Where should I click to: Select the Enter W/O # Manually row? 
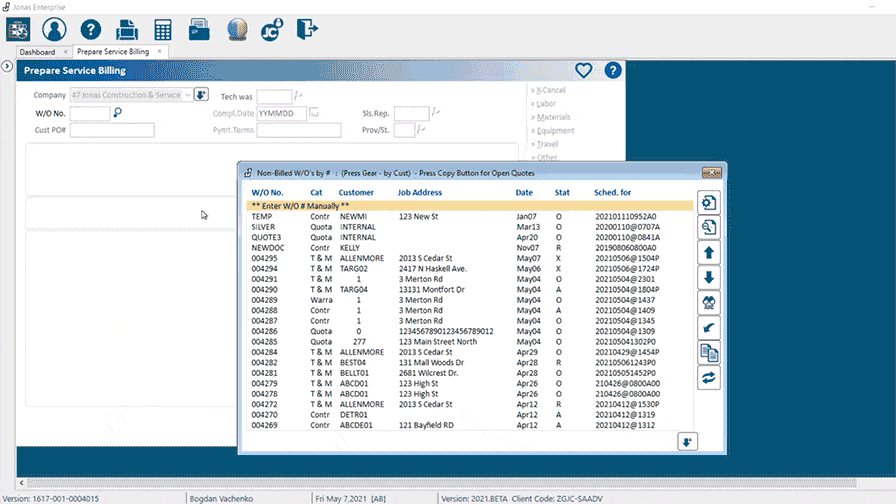[x=470, y=206]
